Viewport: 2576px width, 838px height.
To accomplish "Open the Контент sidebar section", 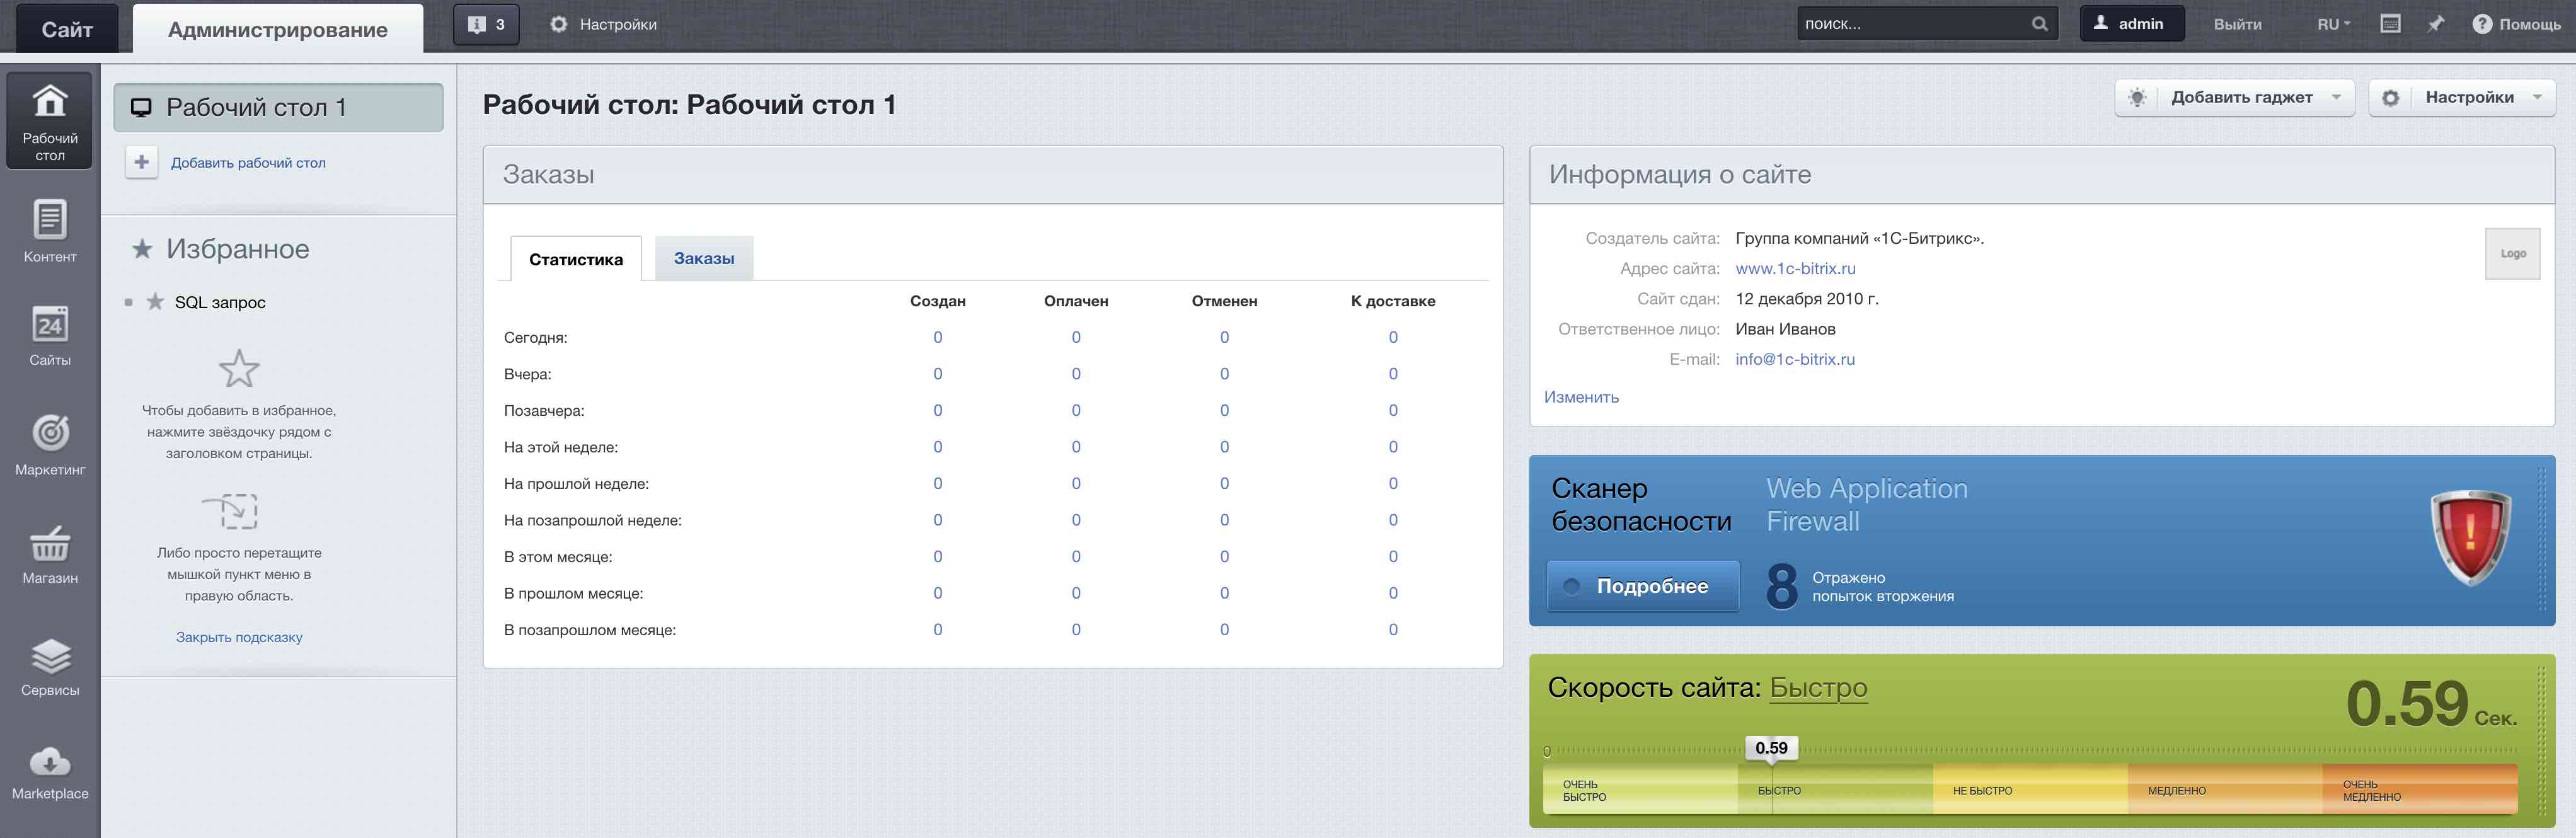I will (x=50, y=231).
